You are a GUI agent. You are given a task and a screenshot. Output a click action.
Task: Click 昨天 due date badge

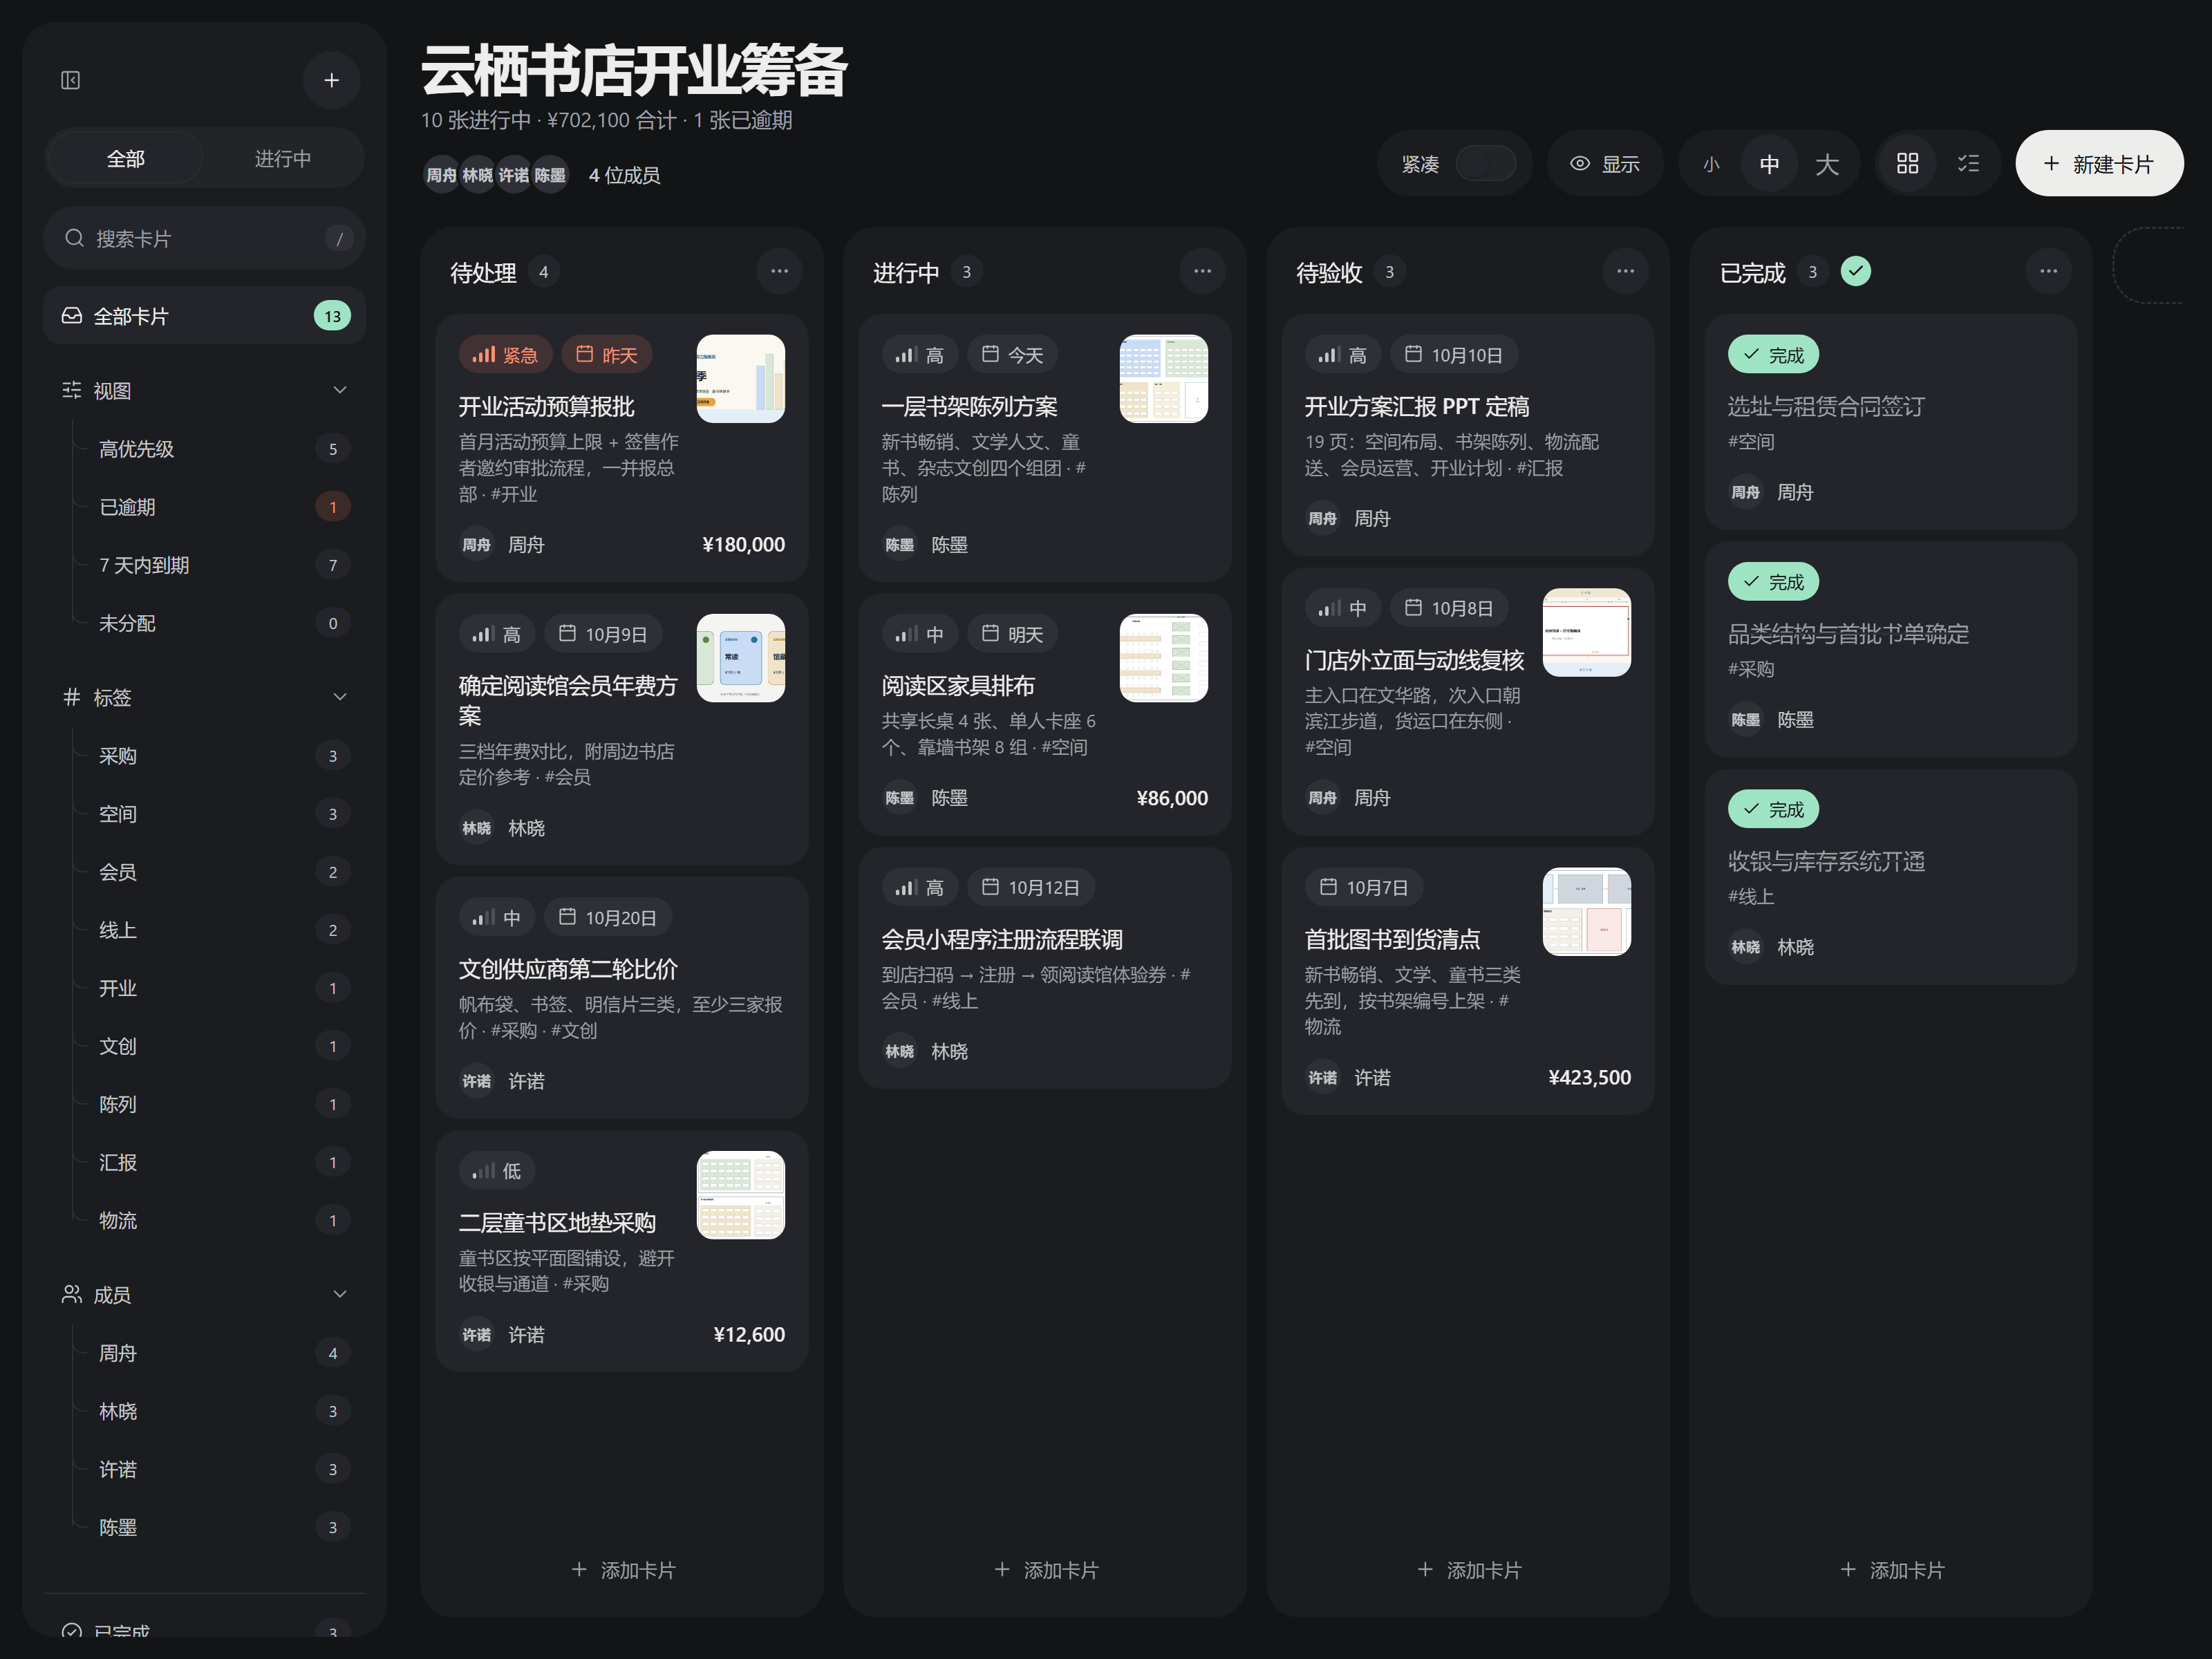606,355
